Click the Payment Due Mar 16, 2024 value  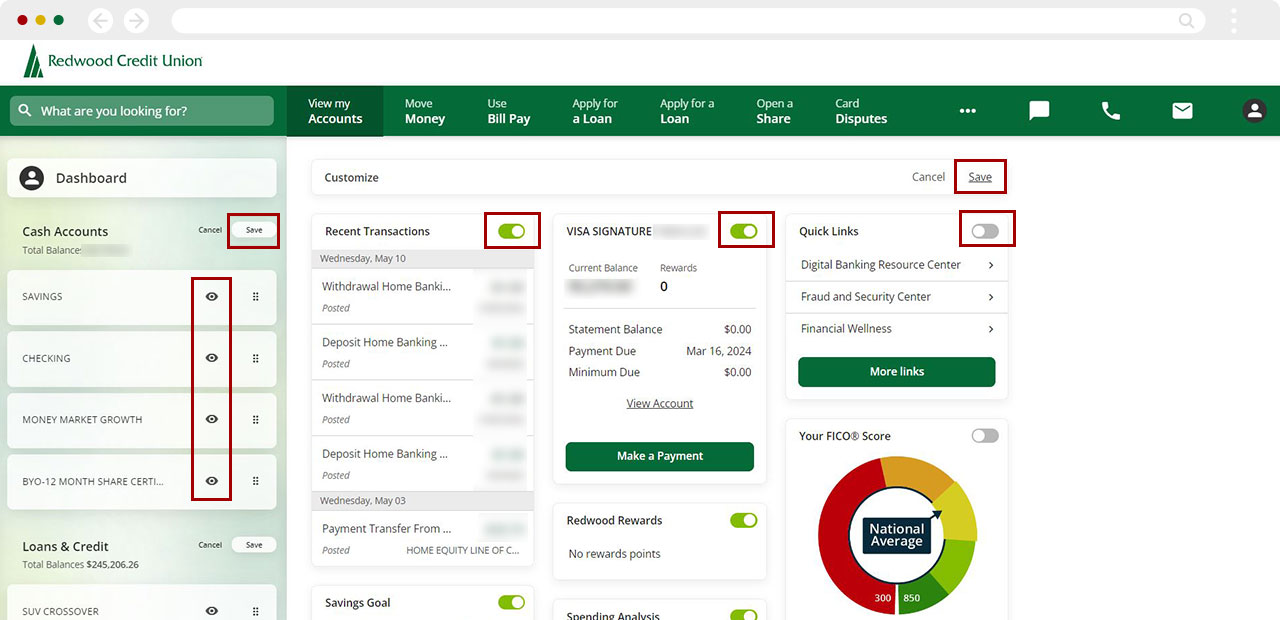pos(719,351)
